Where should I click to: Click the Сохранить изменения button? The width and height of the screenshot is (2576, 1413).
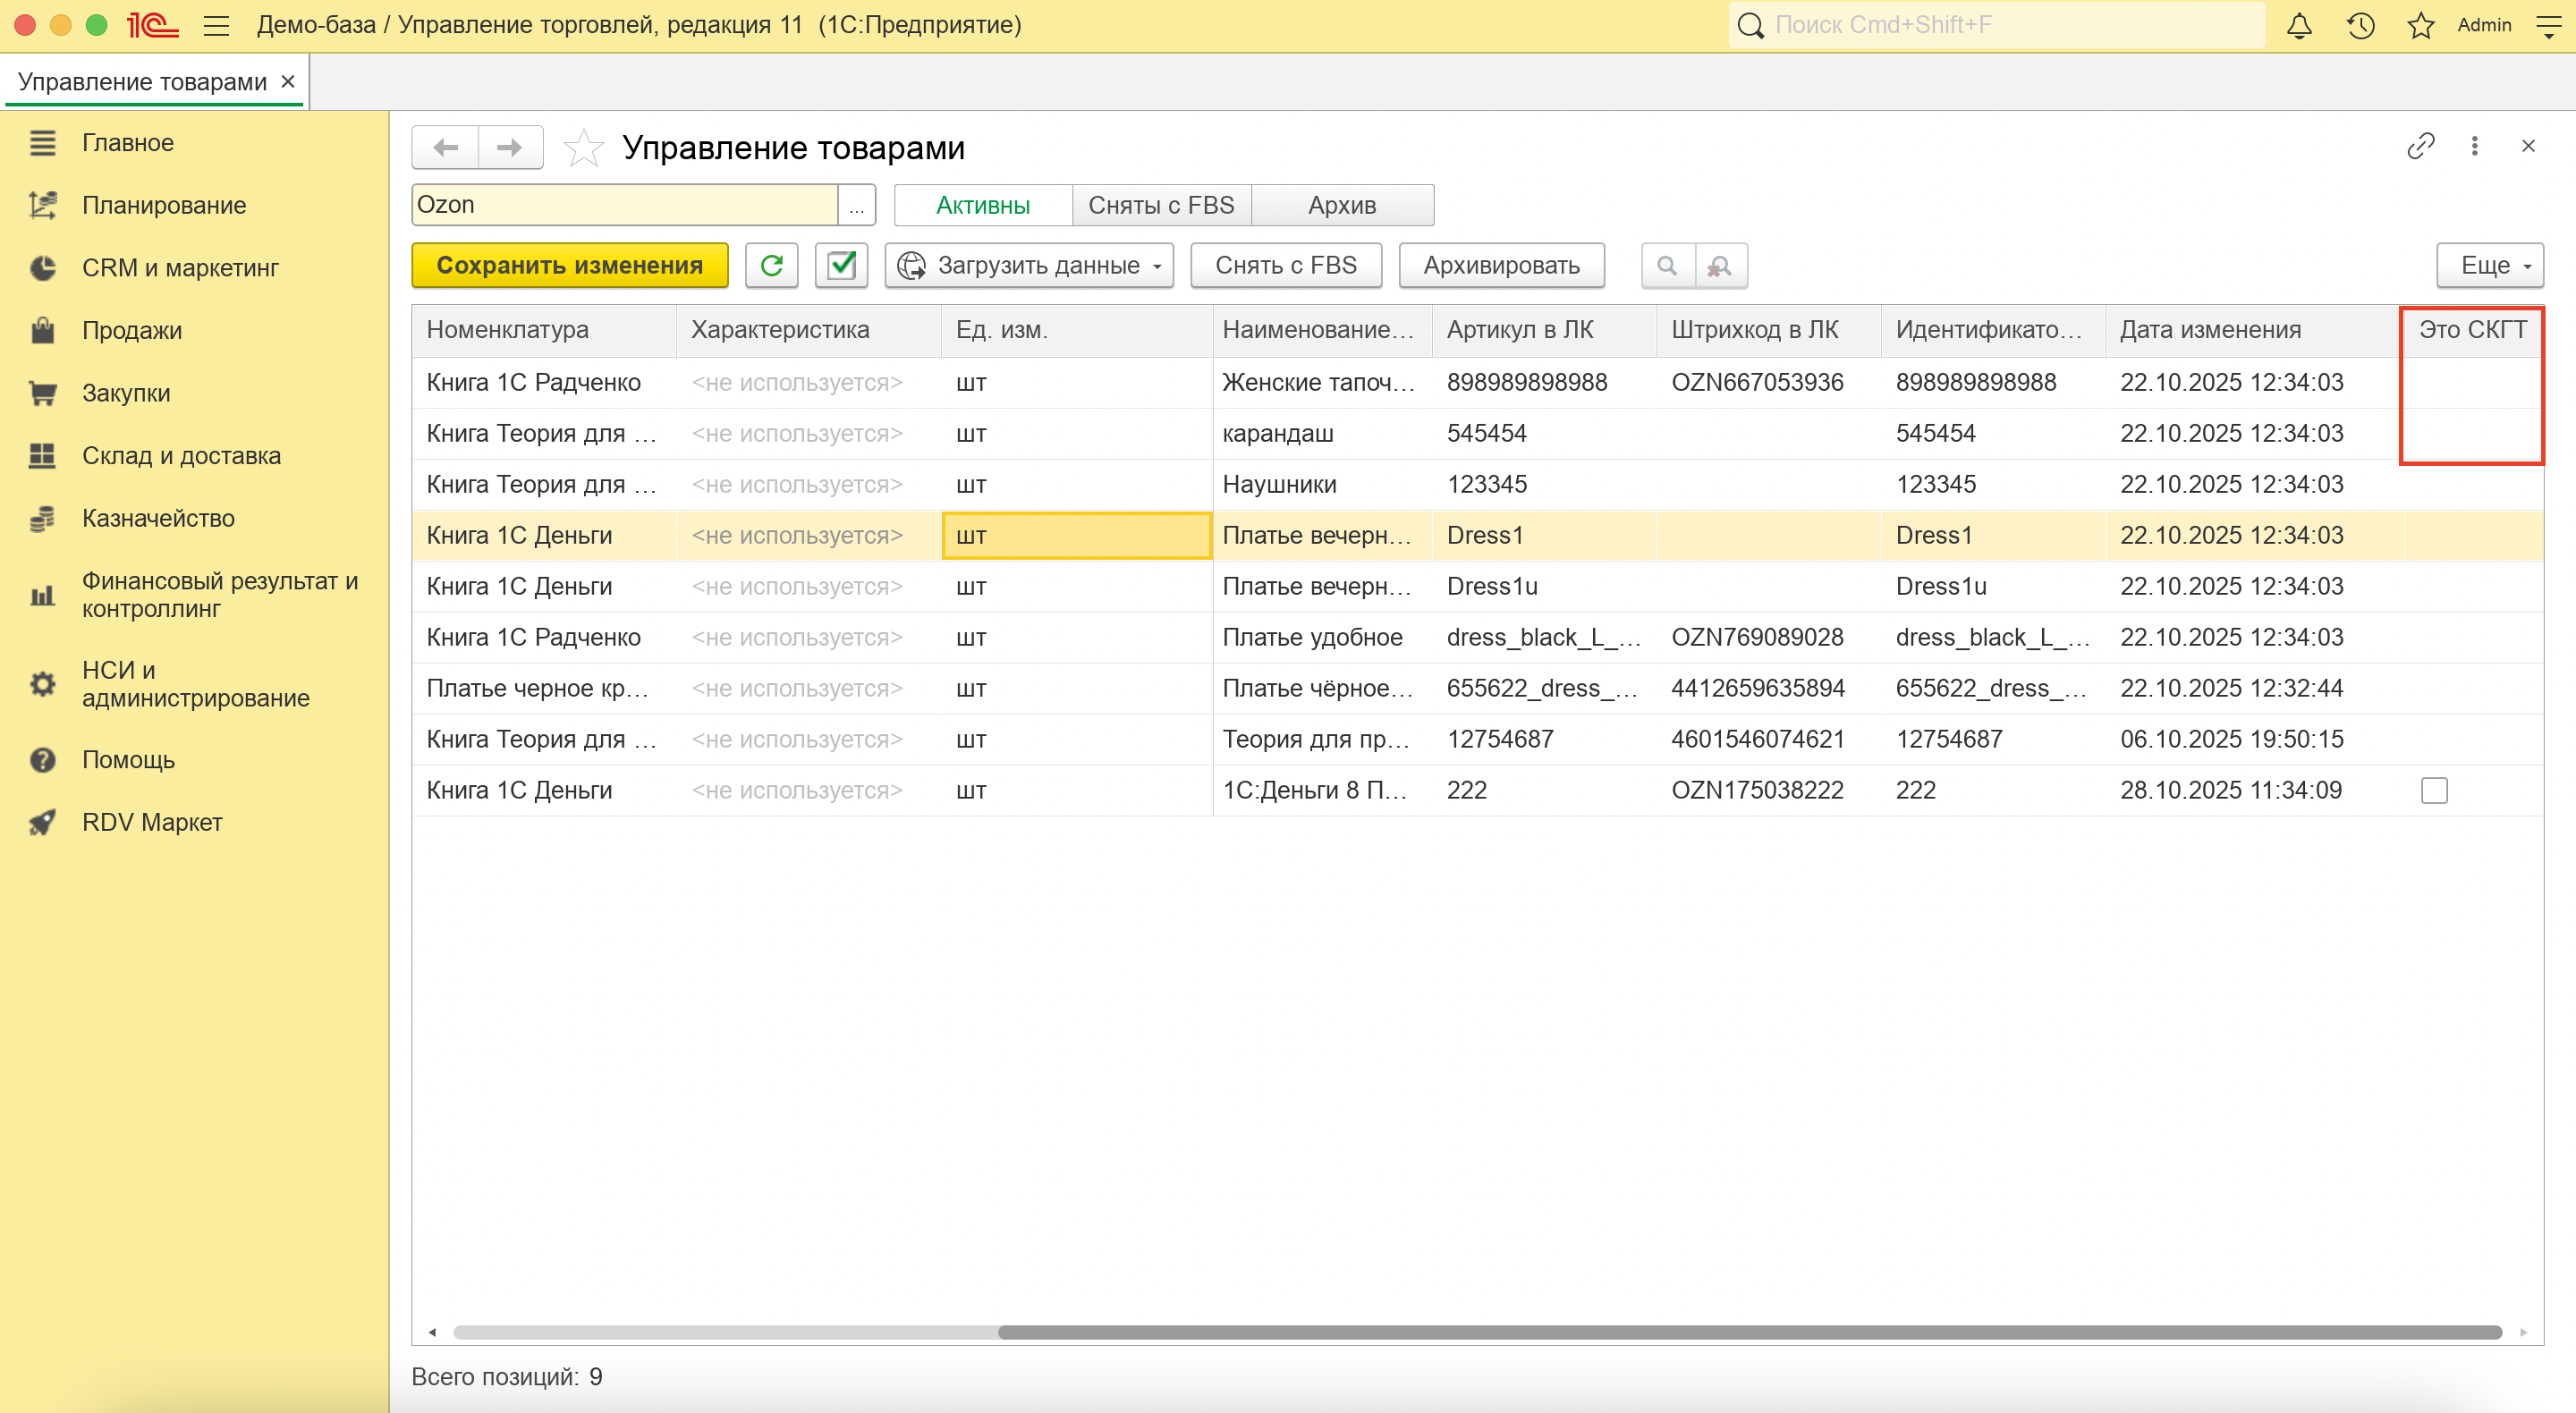569,265
